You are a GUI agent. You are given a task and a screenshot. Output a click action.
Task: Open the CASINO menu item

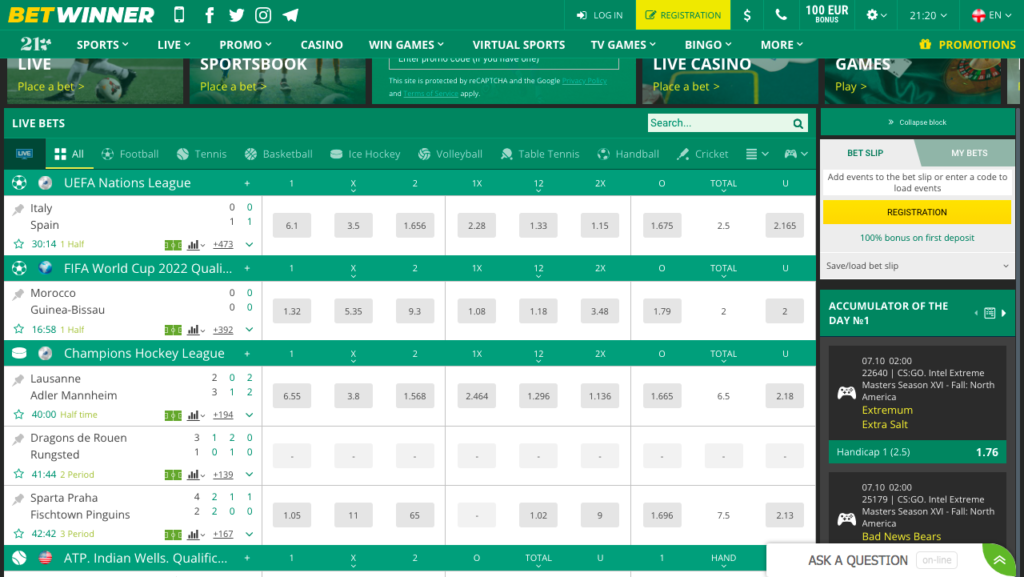coord(321,44)
